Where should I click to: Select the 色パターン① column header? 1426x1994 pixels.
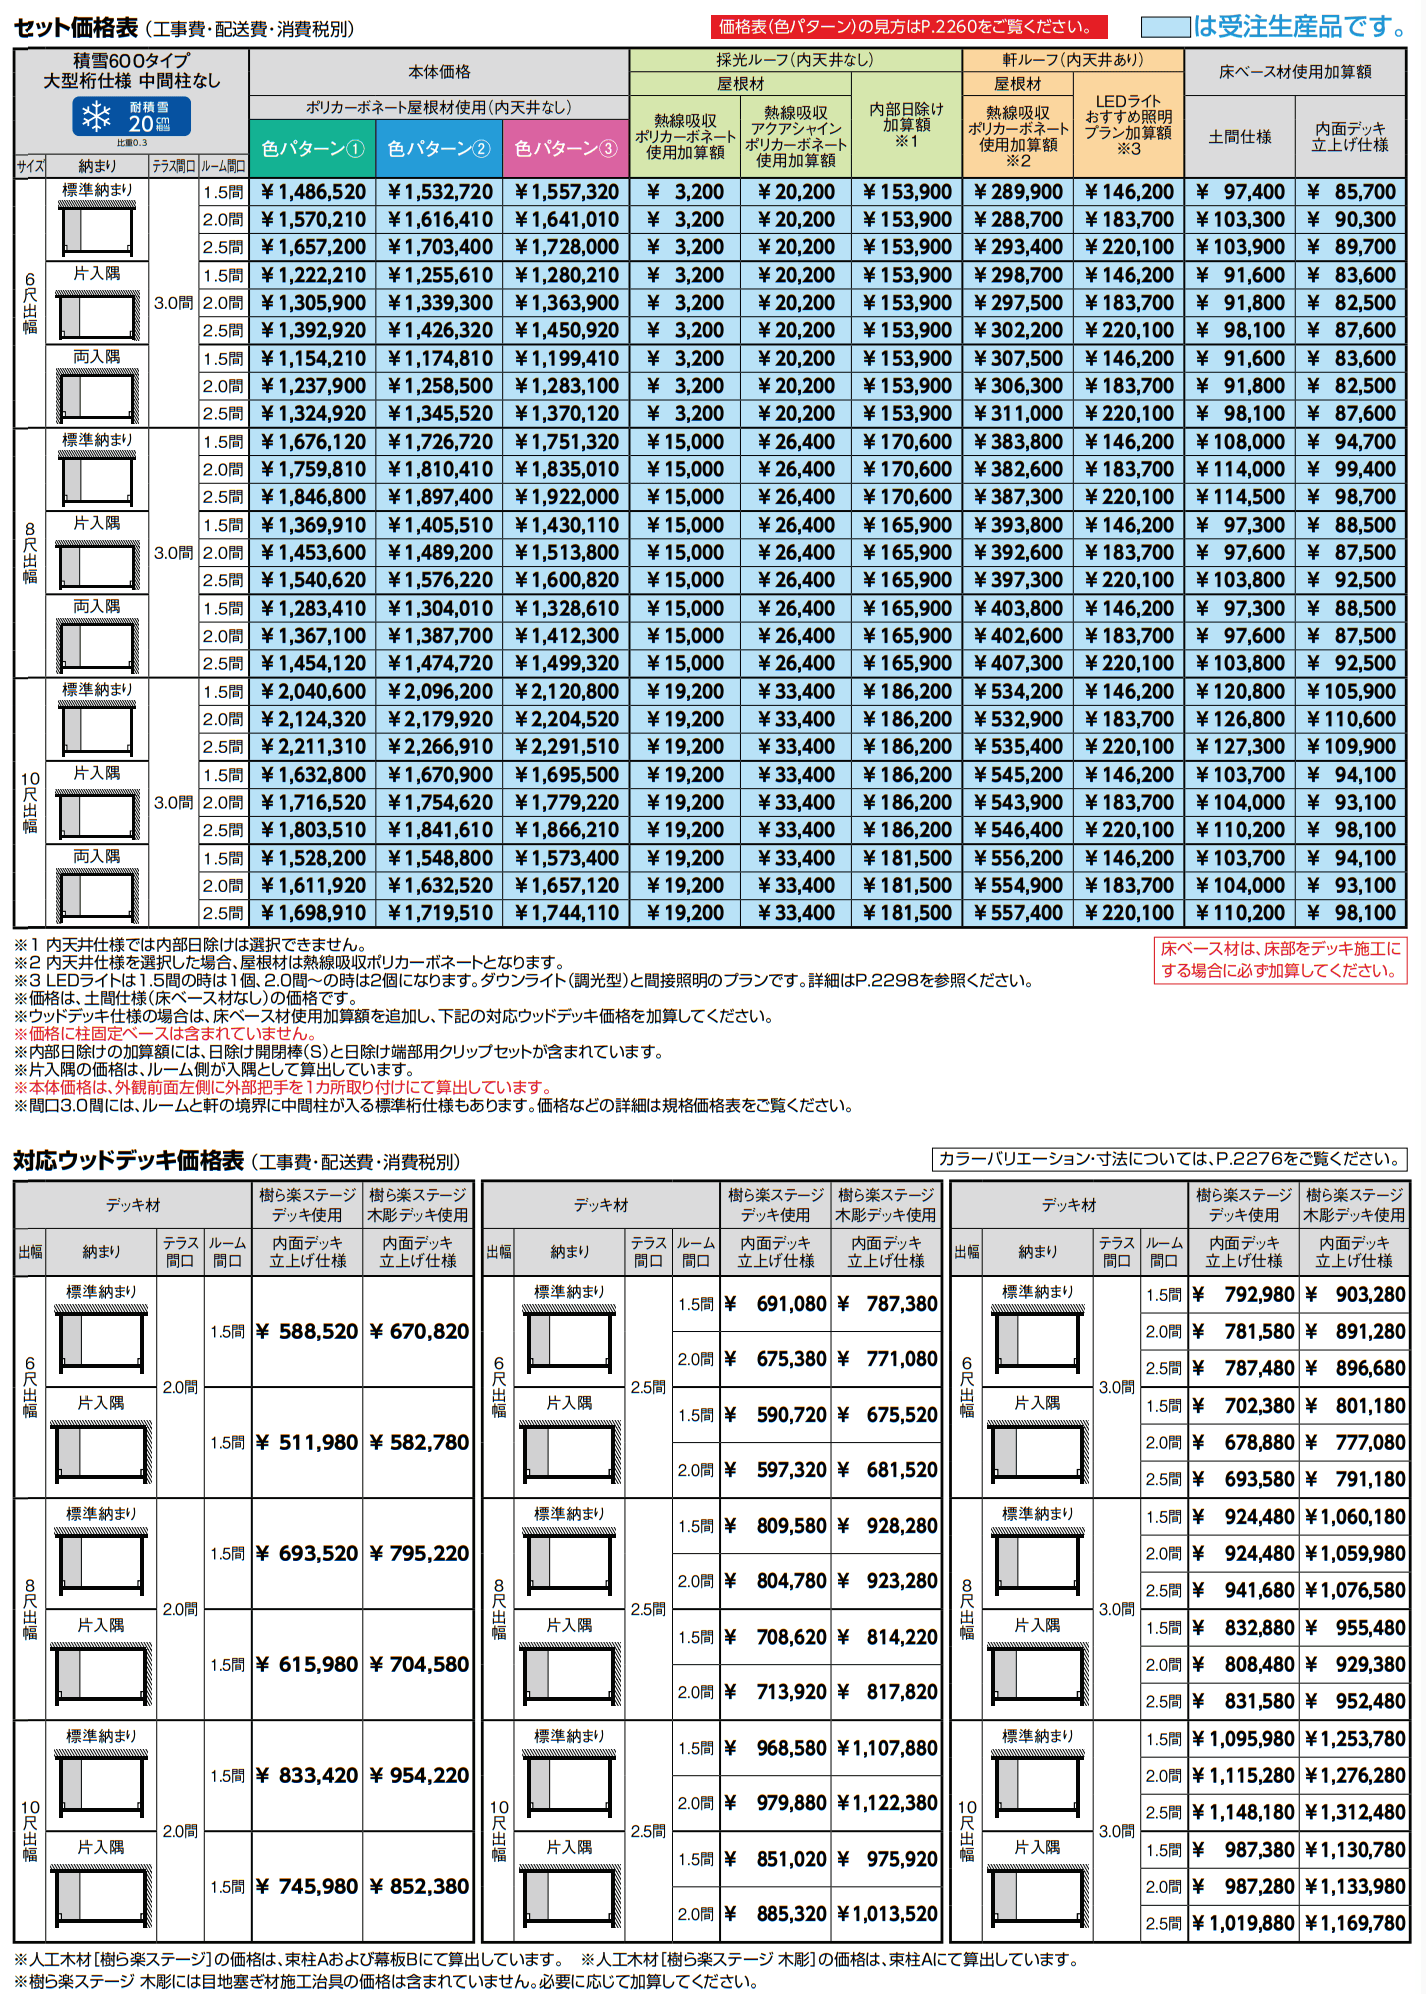click(x=312, y=148)
